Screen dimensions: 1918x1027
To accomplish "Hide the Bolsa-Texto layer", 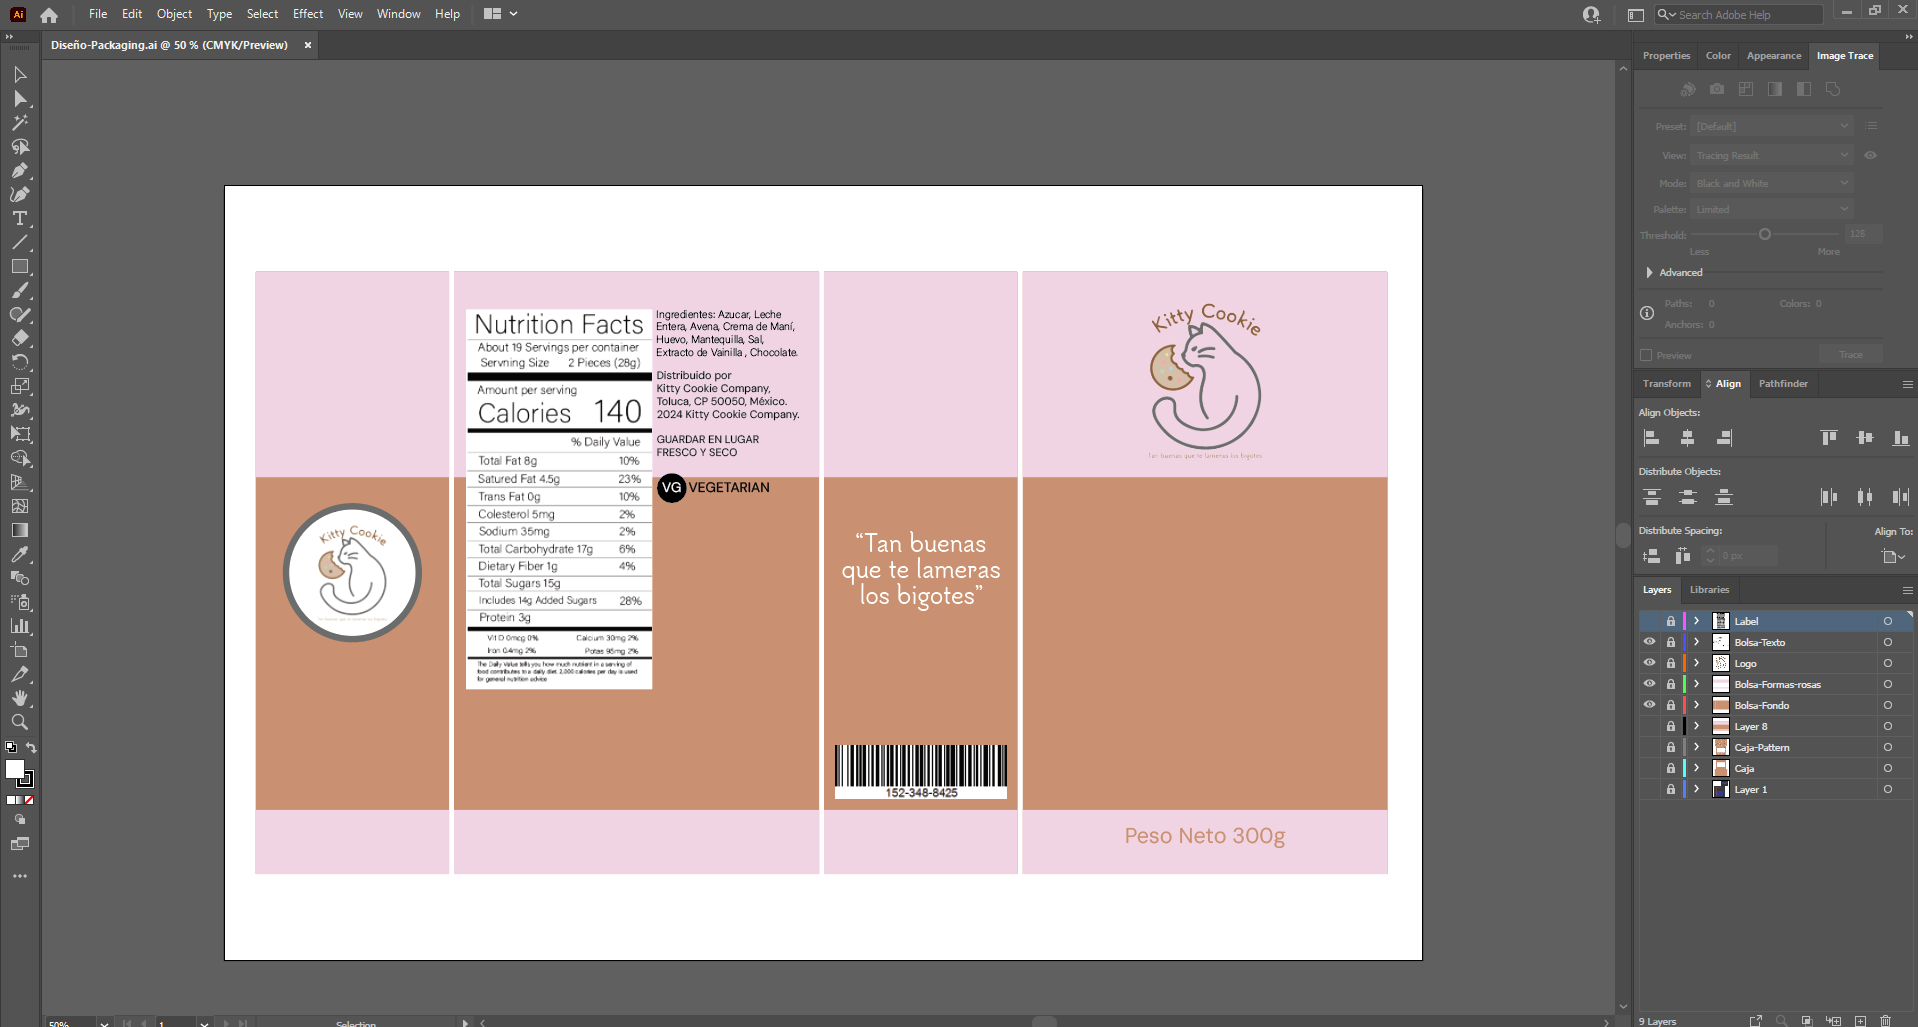I will [1649, 642].
